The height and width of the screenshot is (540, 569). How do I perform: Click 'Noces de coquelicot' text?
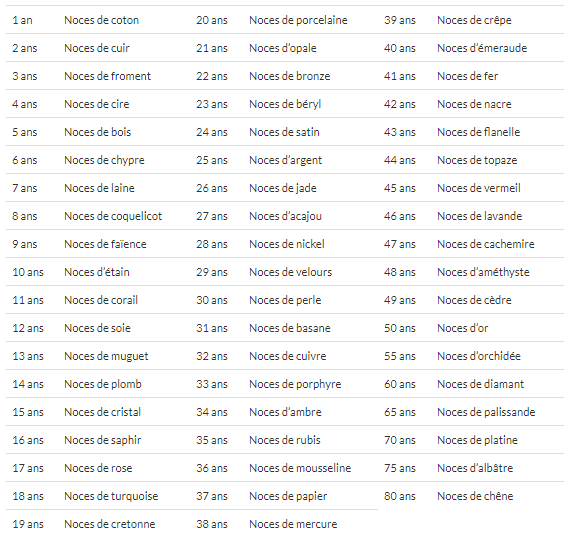click(x=113, y=216)
